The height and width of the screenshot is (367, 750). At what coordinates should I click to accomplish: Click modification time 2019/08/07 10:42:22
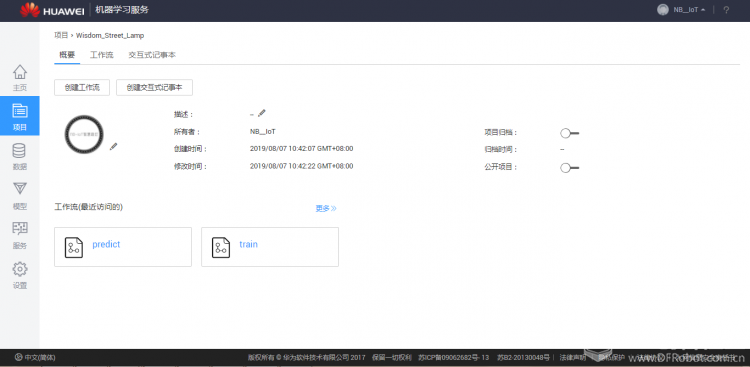tap(301, 166)
